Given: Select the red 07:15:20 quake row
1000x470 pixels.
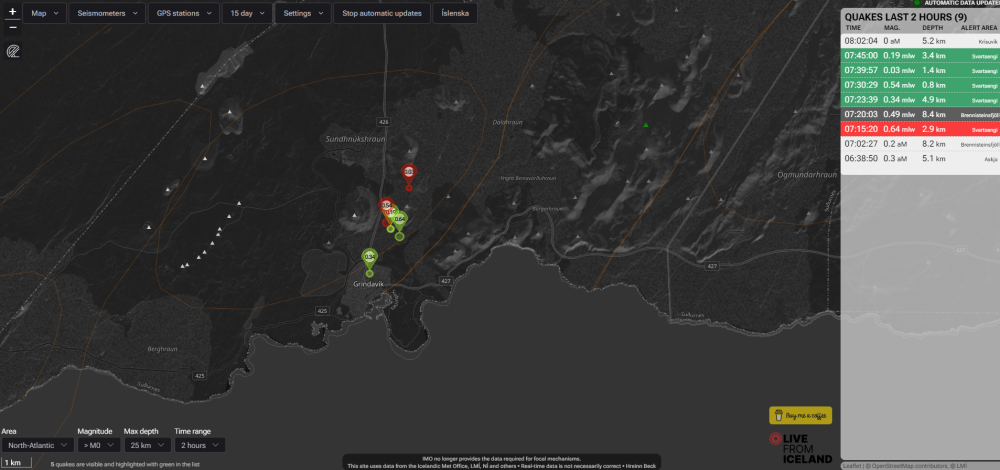Looking at the screenshot, I should click(919, 129).
